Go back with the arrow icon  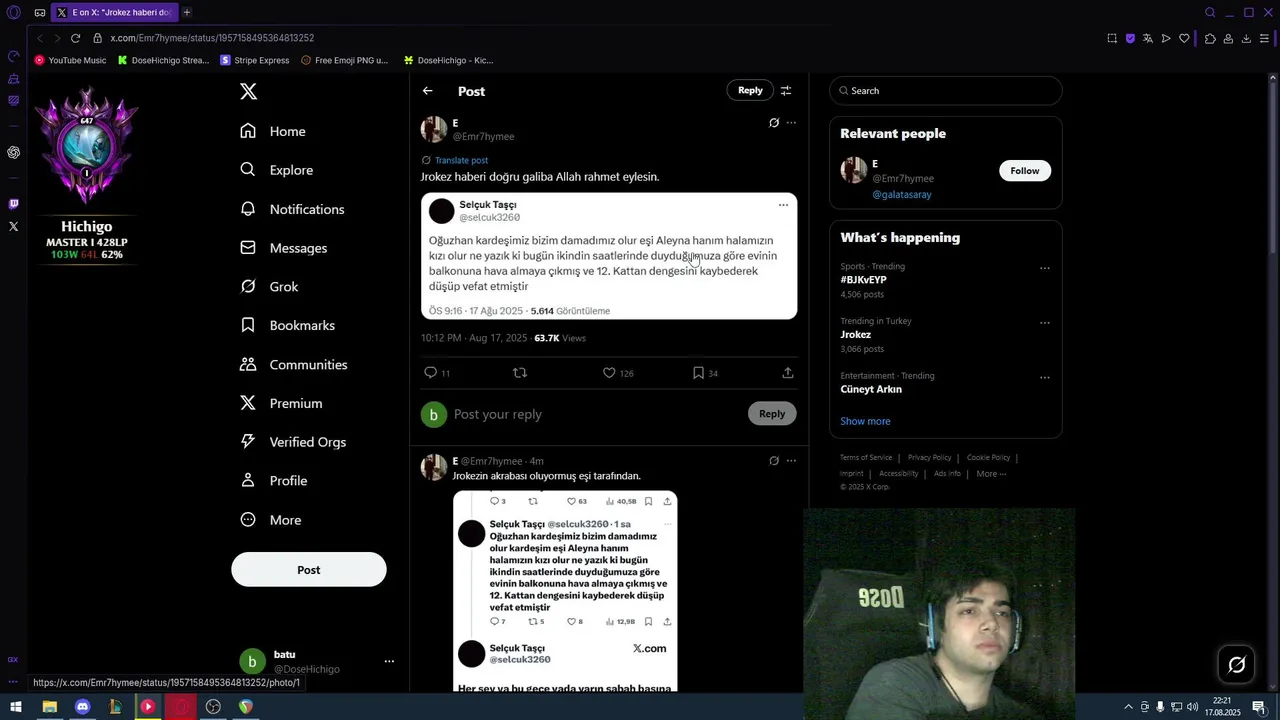coord(428,91)
